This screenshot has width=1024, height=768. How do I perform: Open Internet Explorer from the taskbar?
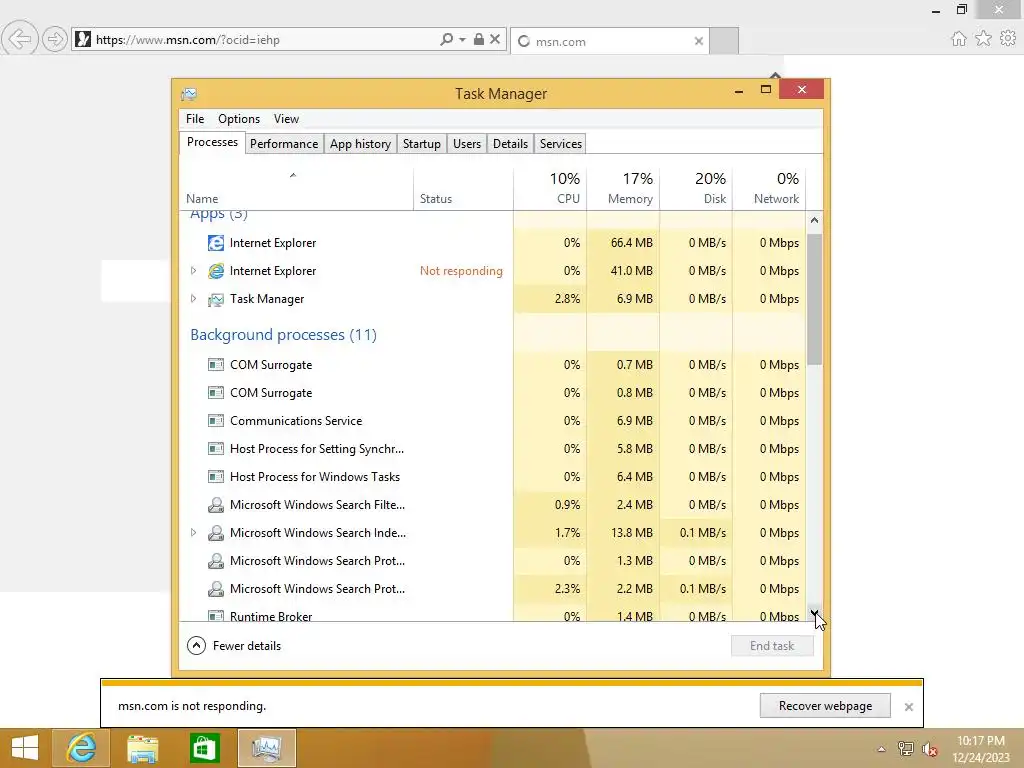[x=82, y=748]
